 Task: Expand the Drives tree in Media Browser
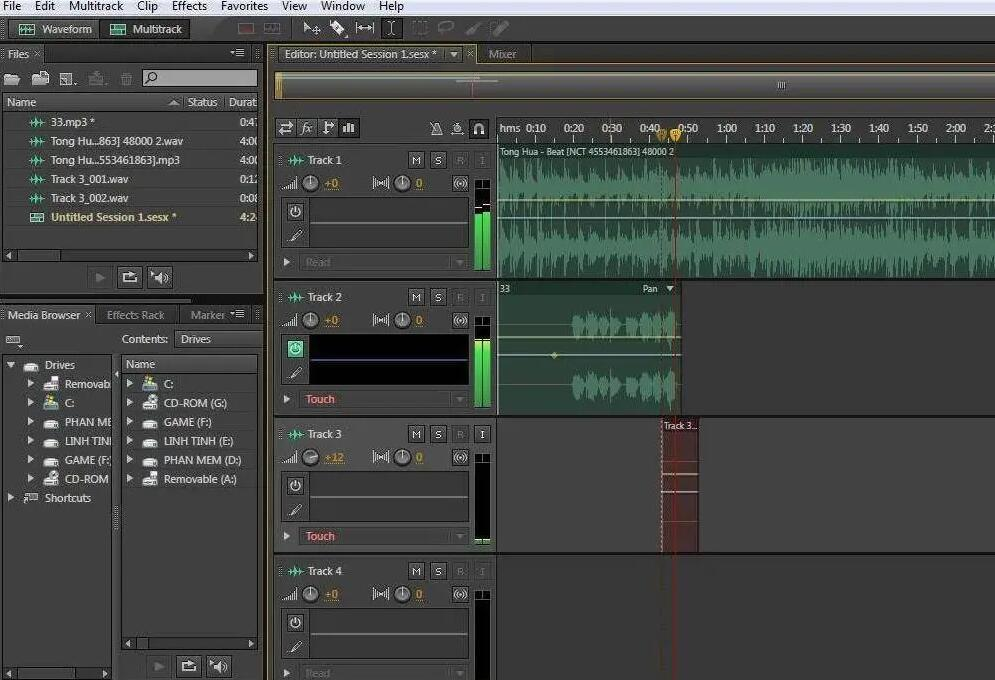(12, 365)
